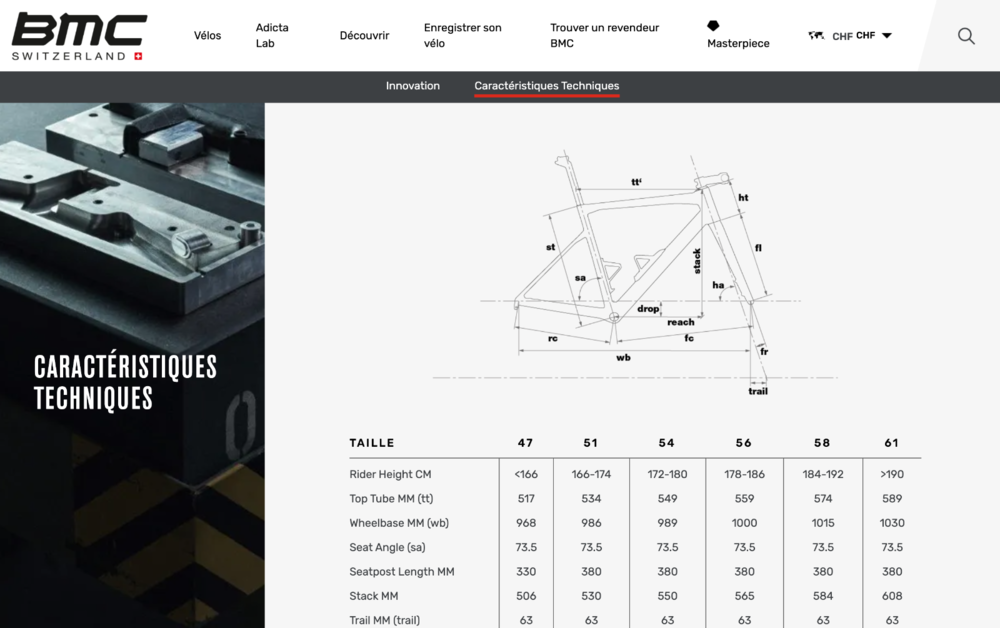This screenshot has height=628, width=1000.
Task: Click the Rider Height CM row label
Action: pyautogui.click(x=390, y=474)
